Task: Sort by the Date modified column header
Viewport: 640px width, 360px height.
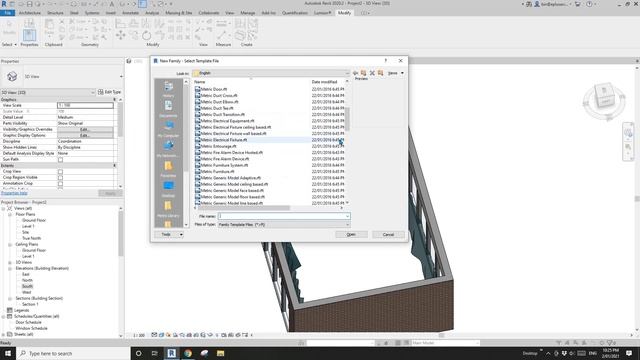Action: (324, 82)
